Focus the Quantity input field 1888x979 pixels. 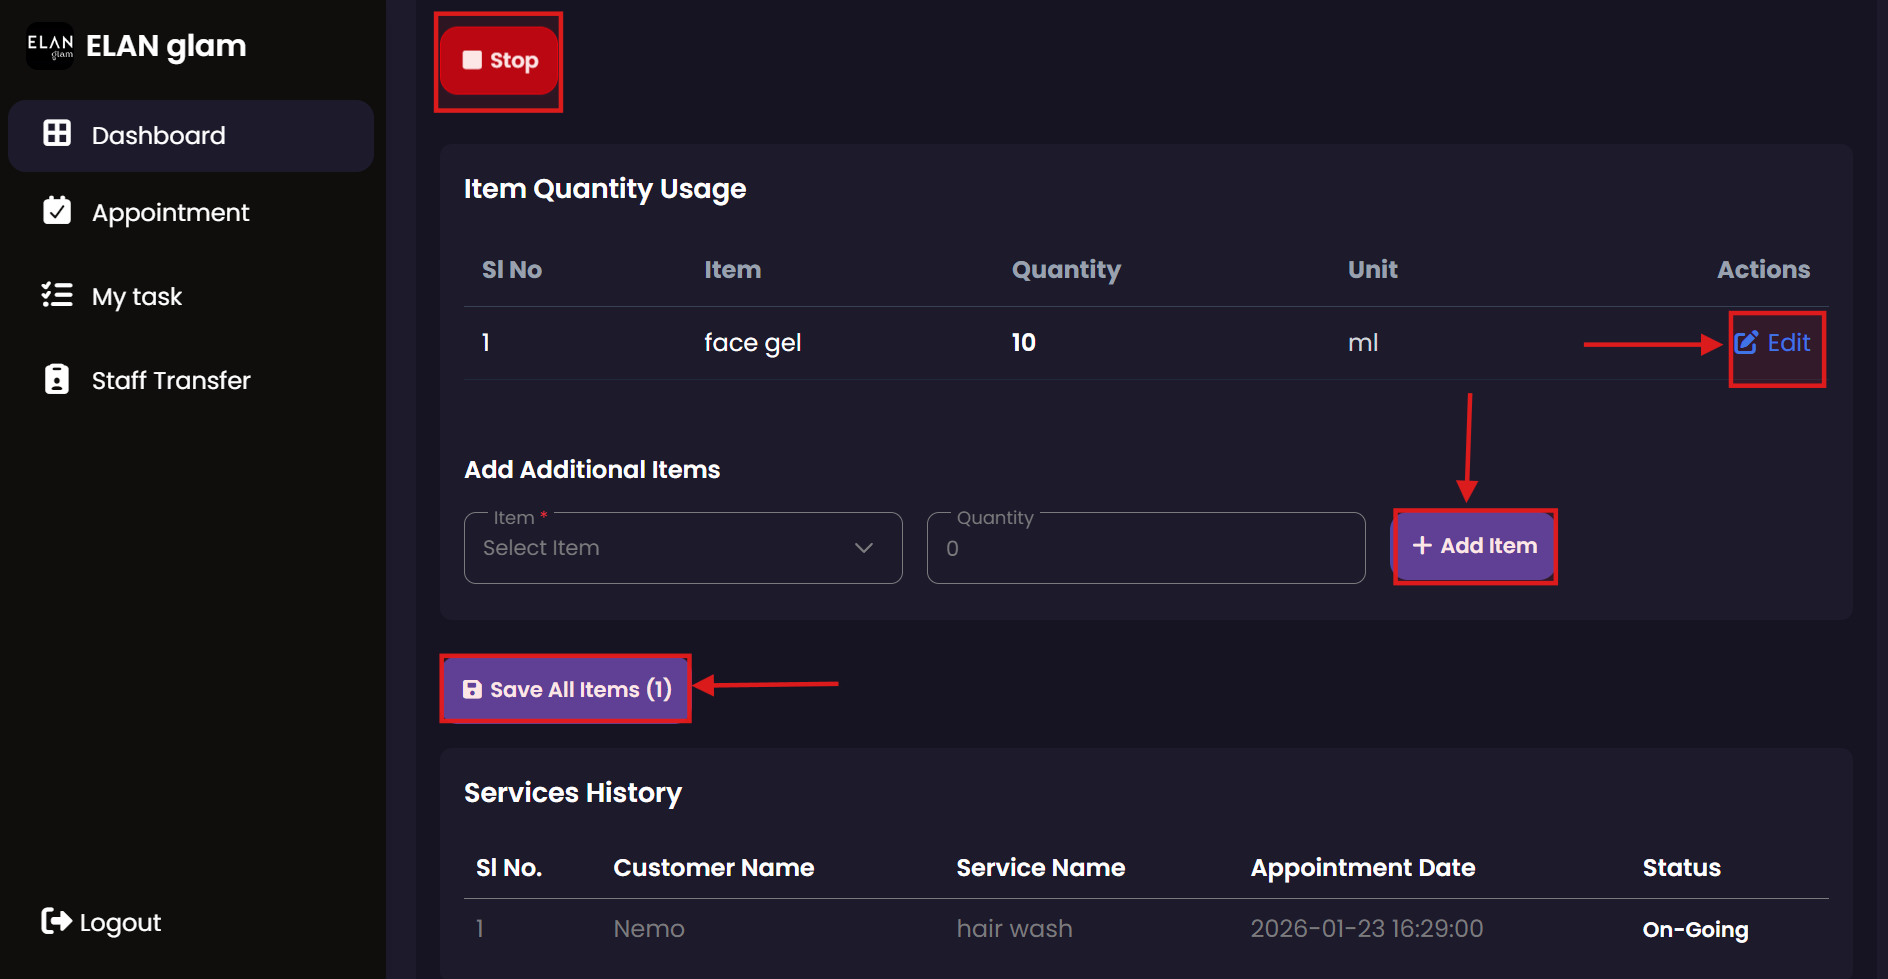[x=1145, y=548]
